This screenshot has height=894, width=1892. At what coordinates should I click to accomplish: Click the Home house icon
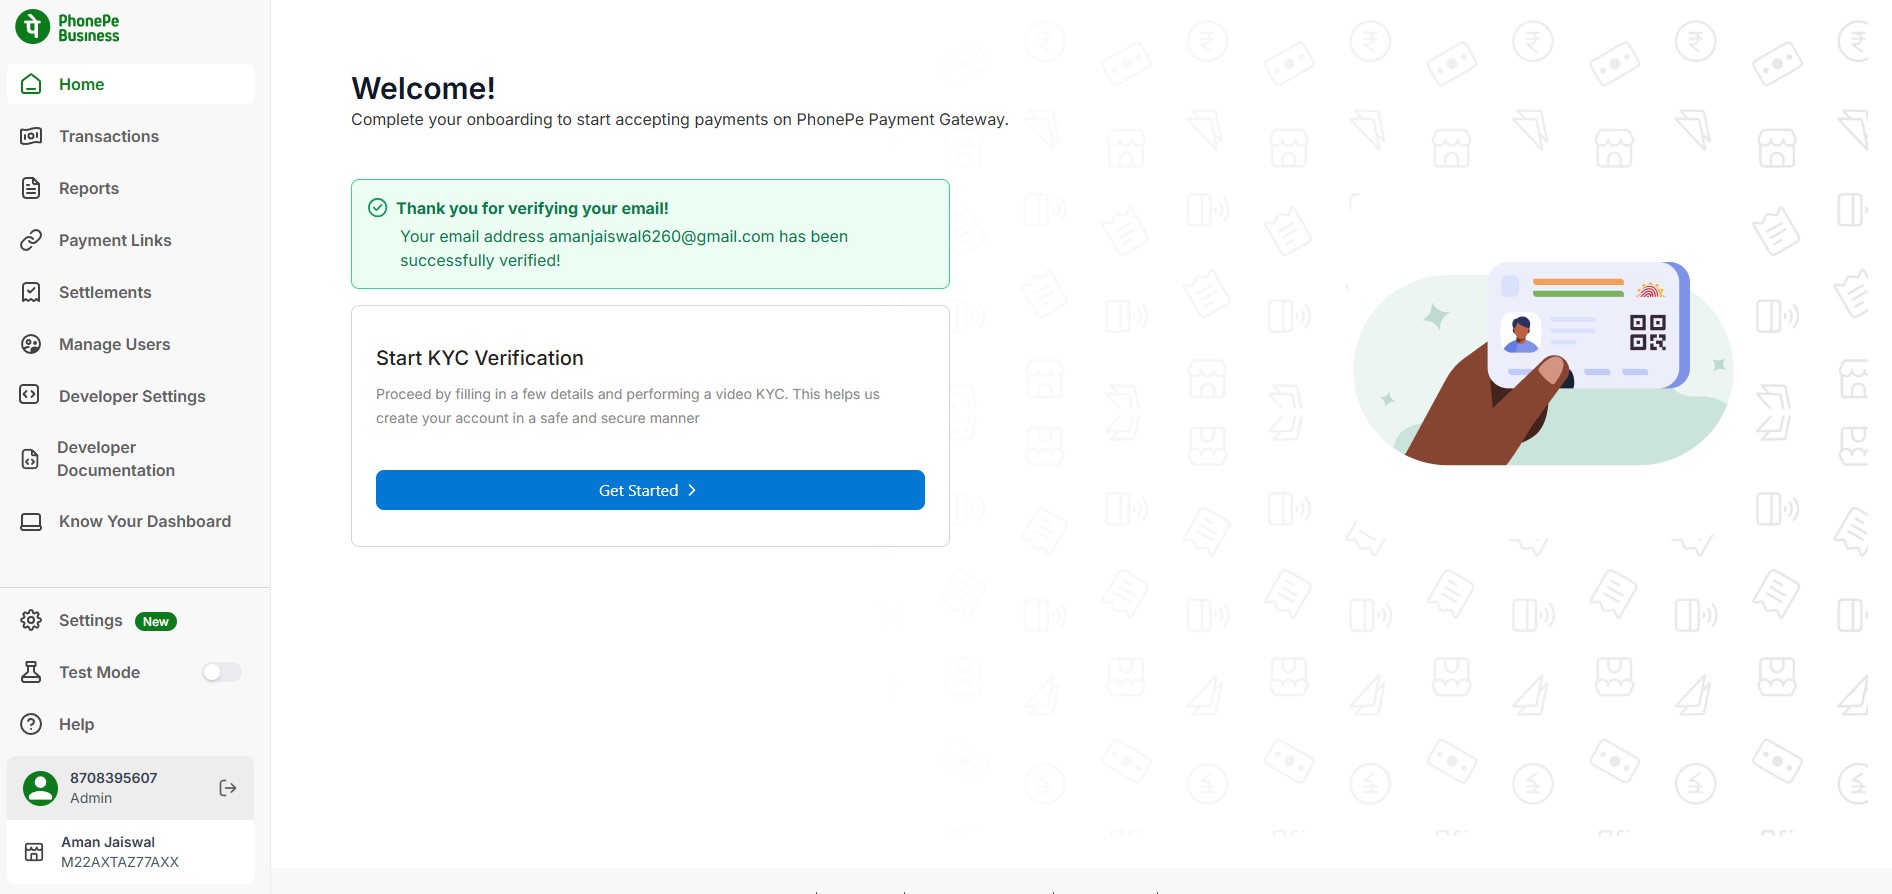point(32,84)
